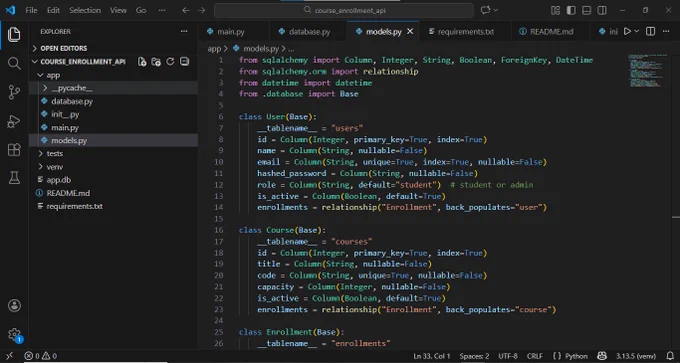Open main.py in file tree
680x363 pixels.
tap(65, 128)
